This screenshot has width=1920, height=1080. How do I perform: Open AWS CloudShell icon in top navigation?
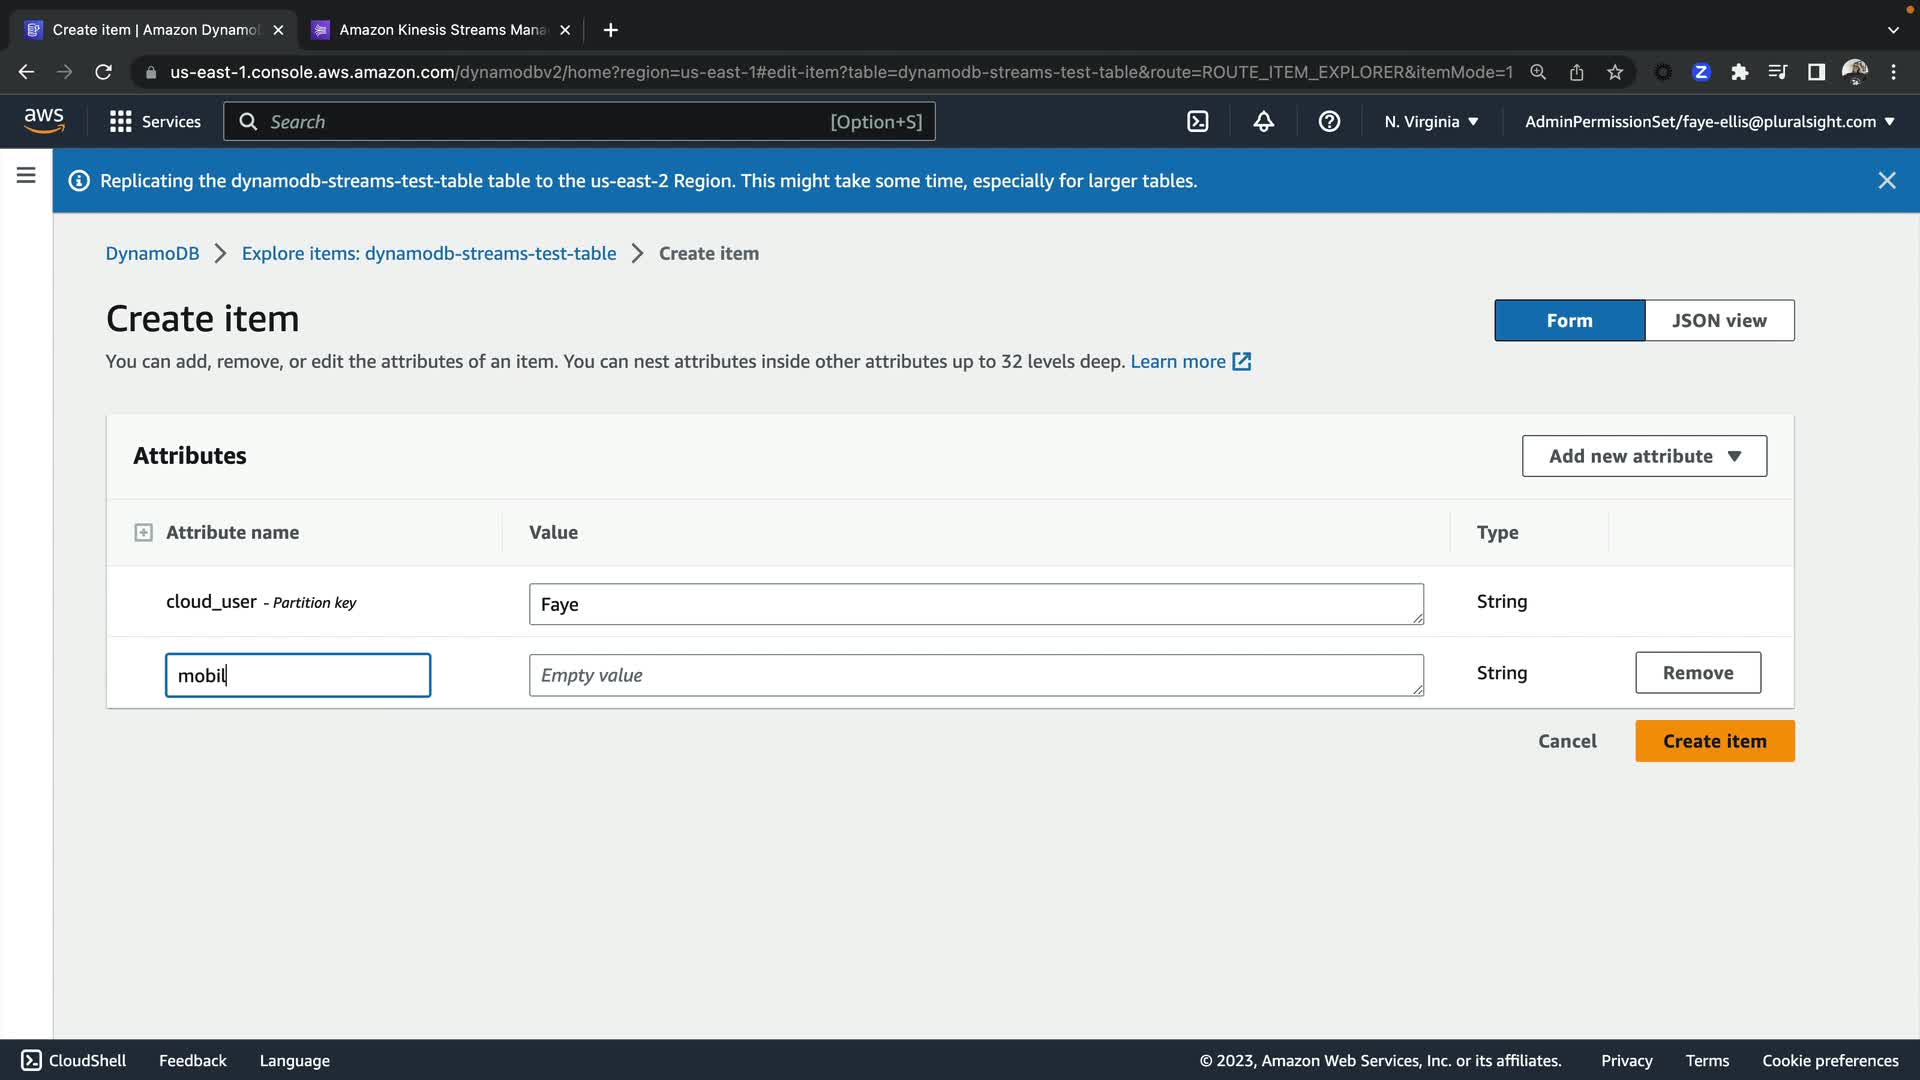1197,121
